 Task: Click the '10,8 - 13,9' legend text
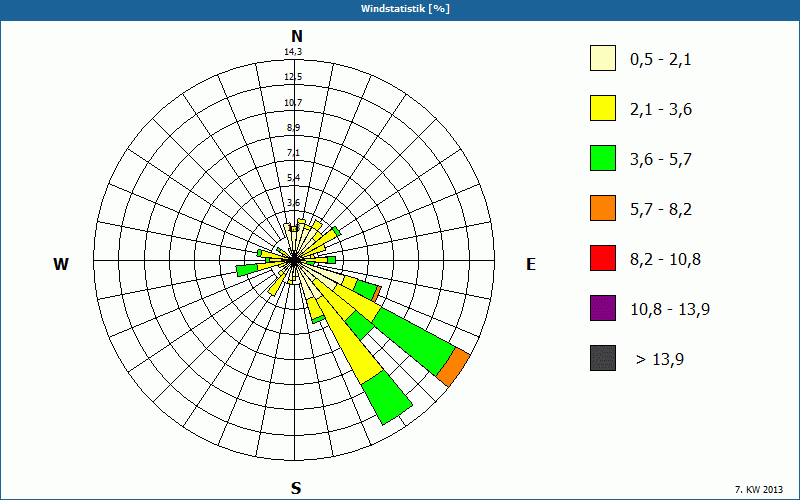pos(670,310)
